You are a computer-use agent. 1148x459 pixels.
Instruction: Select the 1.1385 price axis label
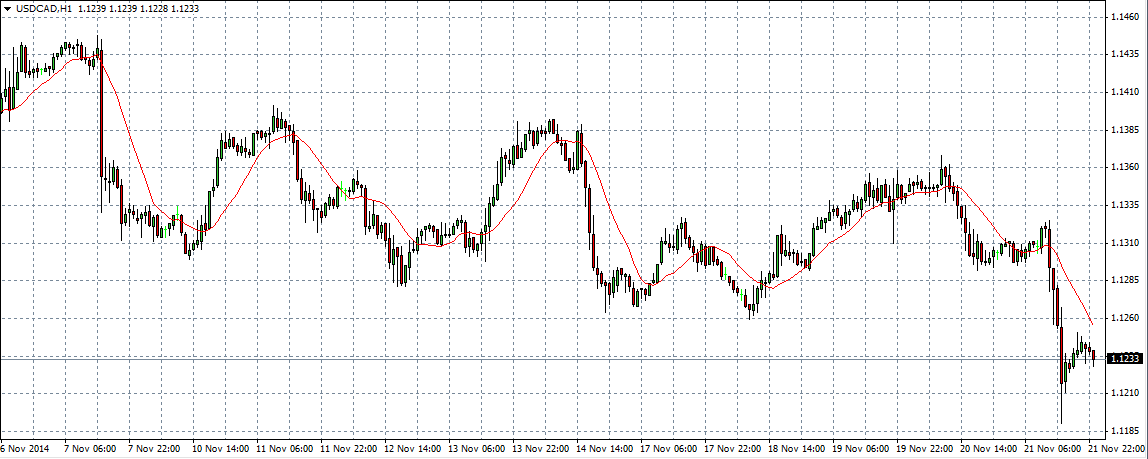[1123, 130]
